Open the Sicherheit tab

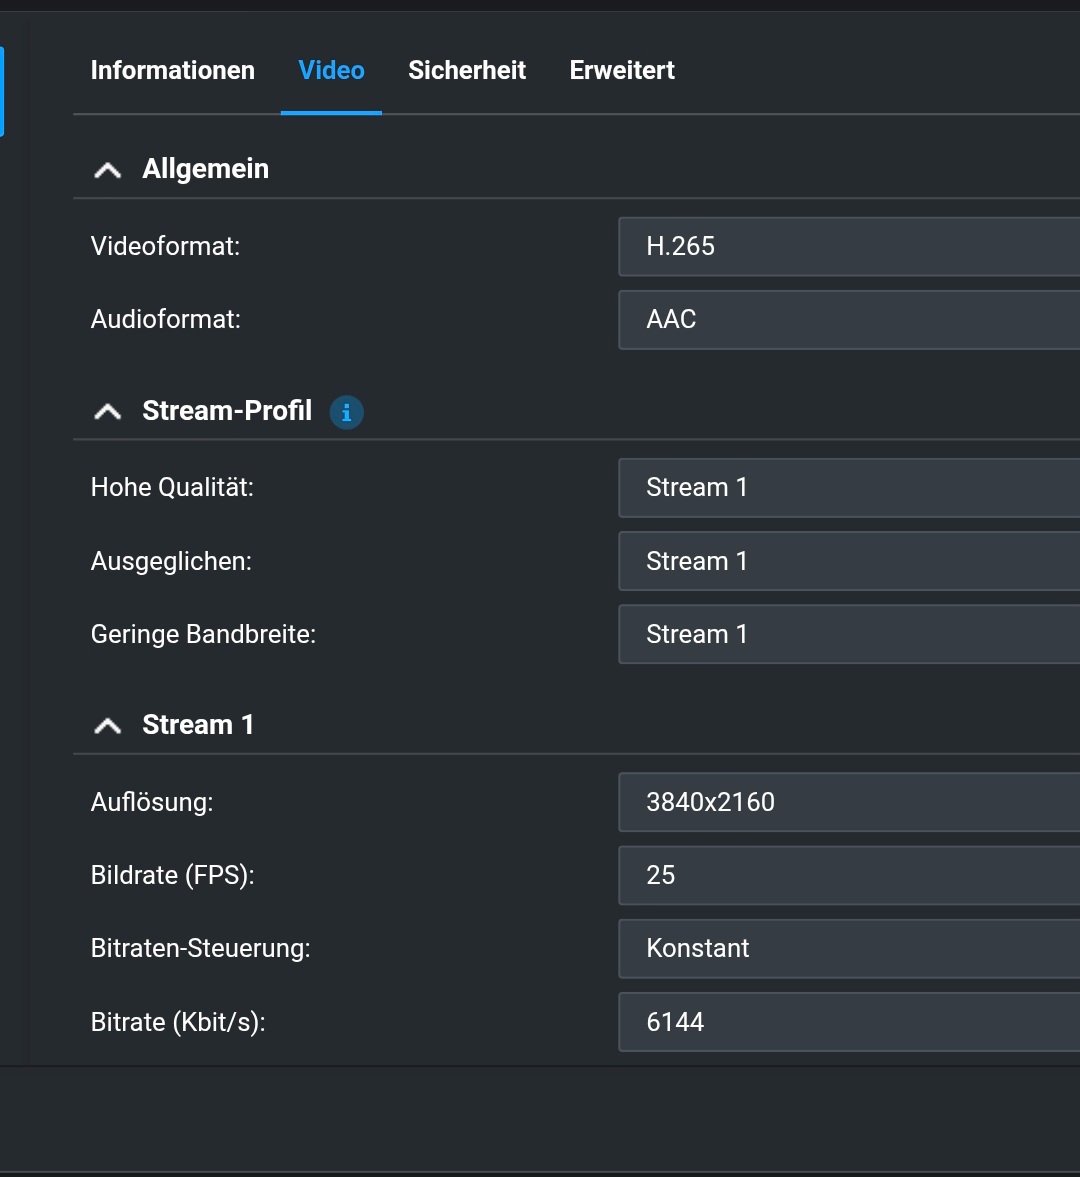tap(467, 70)
